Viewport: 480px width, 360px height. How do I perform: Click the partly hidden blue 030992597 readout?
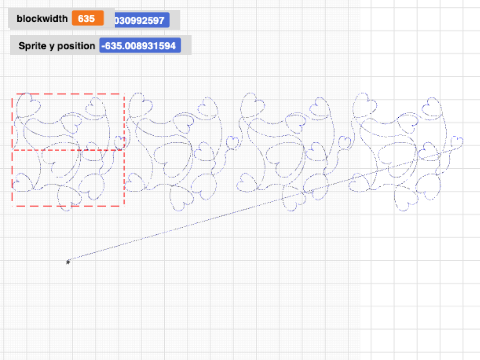(142, 20)
